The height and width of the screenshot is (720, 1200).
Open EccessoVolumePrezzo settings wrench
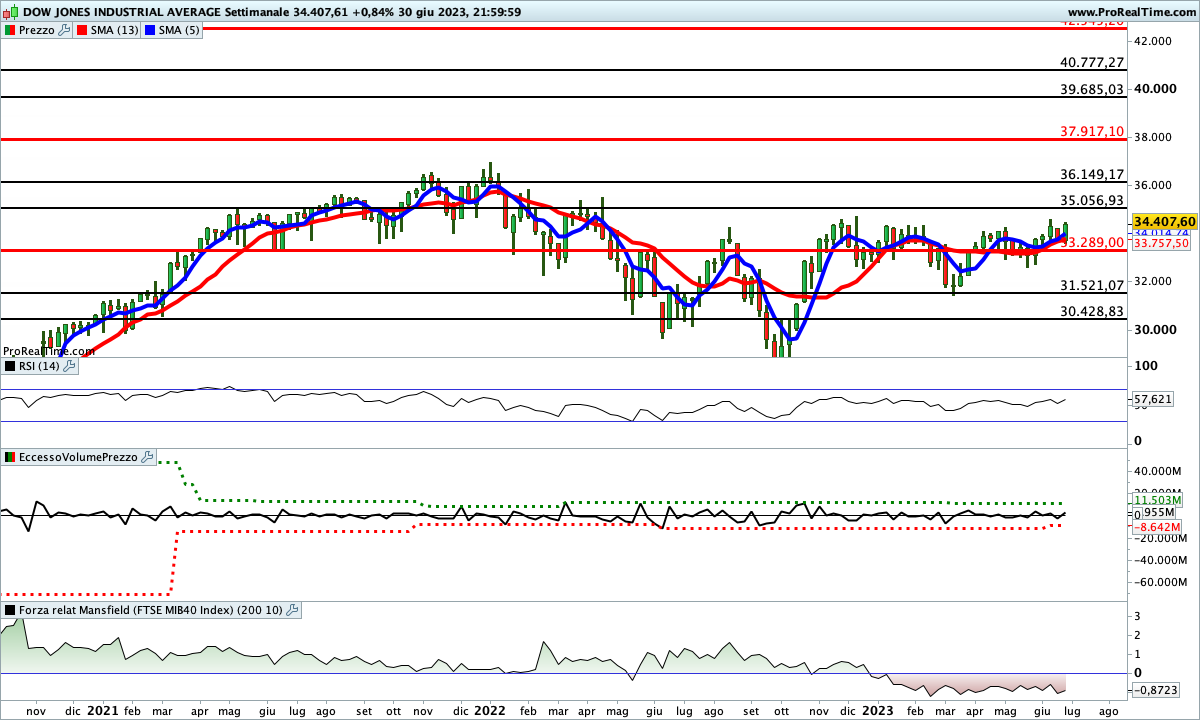tap(148, 457)
